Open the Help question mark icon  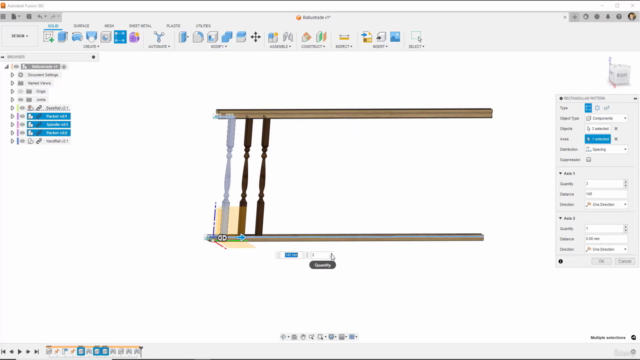pos(619,17)
